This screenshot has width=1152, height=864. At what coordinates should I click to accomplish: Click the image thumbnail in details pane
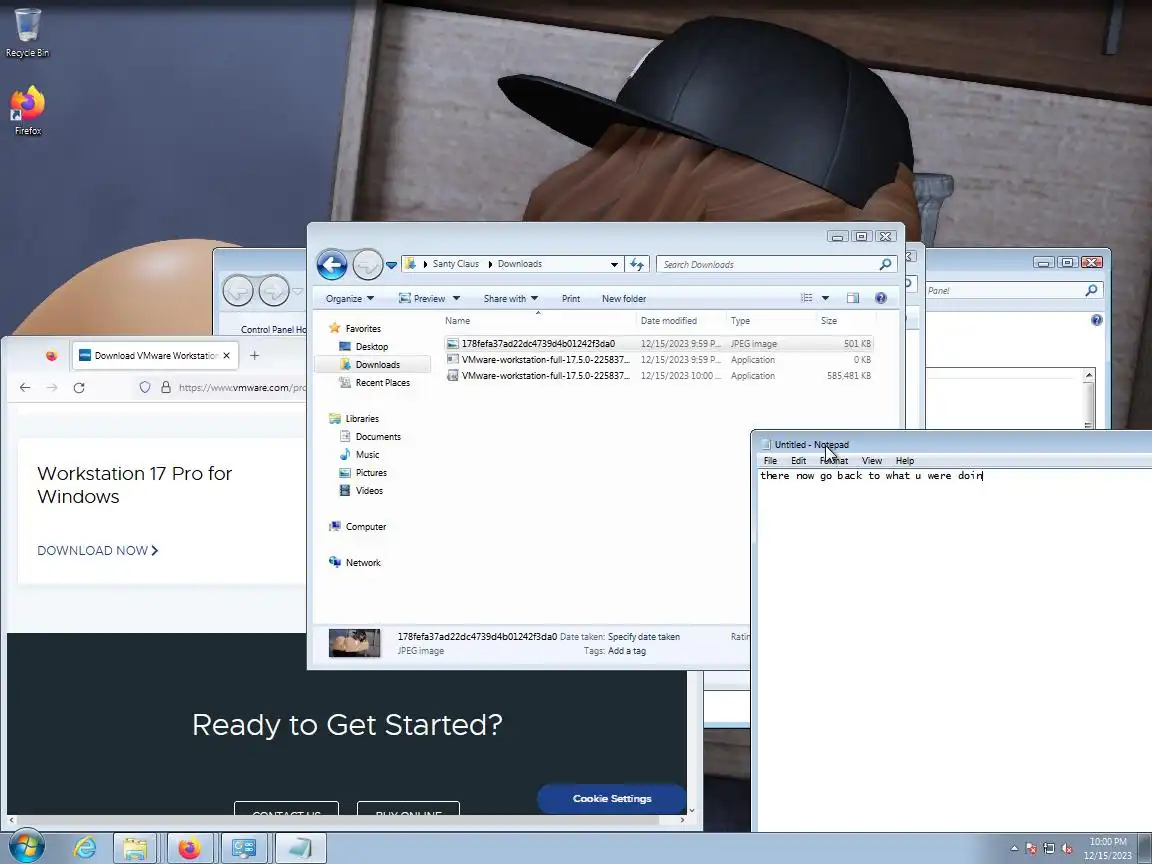point(354,643)
